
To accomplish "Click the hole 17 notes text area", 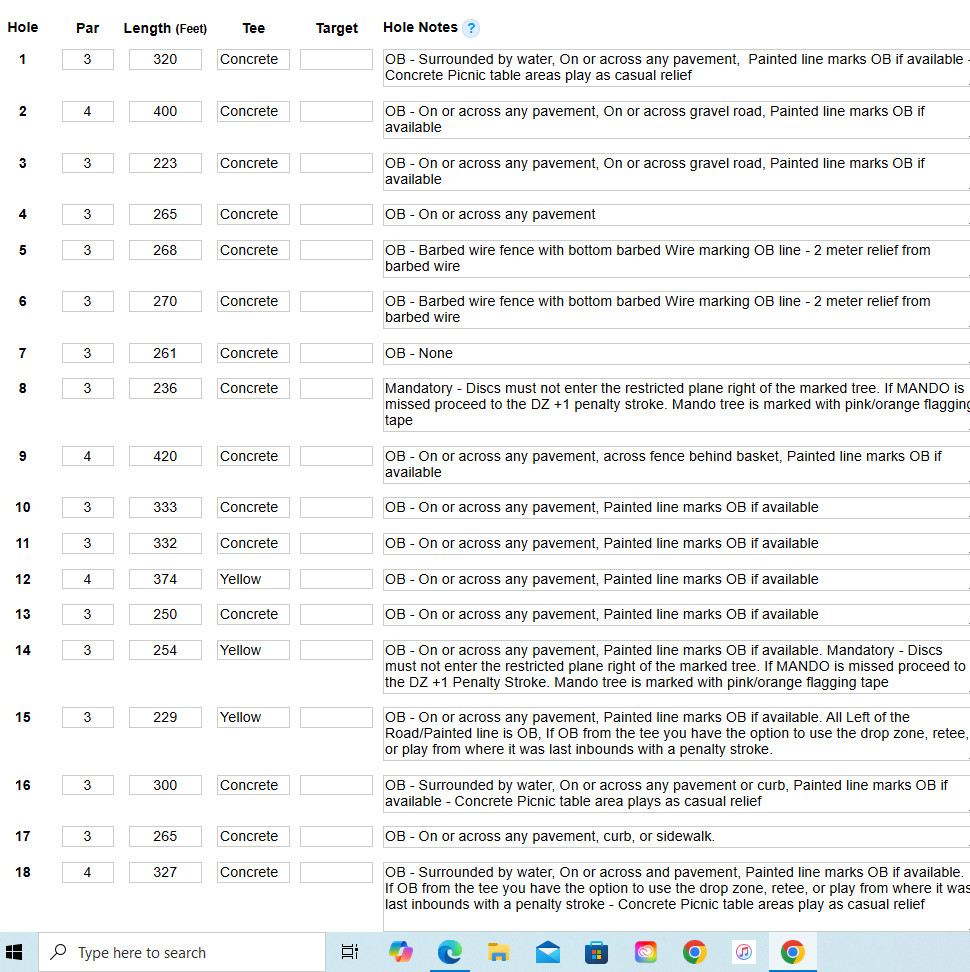I will click(676, 837).
